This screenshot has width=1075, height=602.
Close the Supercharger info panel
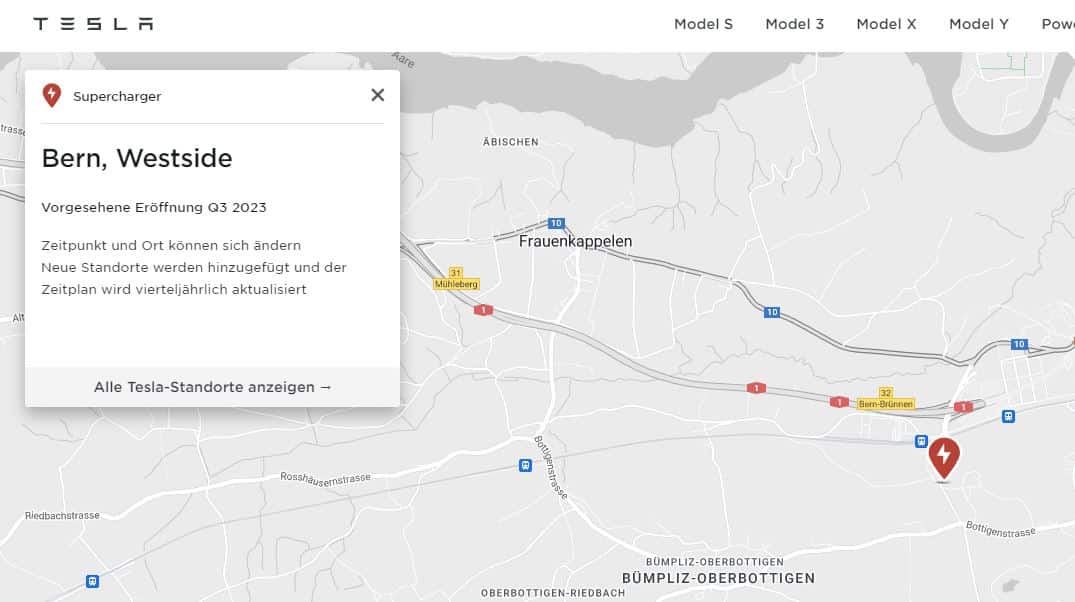(x=377, y=94)
